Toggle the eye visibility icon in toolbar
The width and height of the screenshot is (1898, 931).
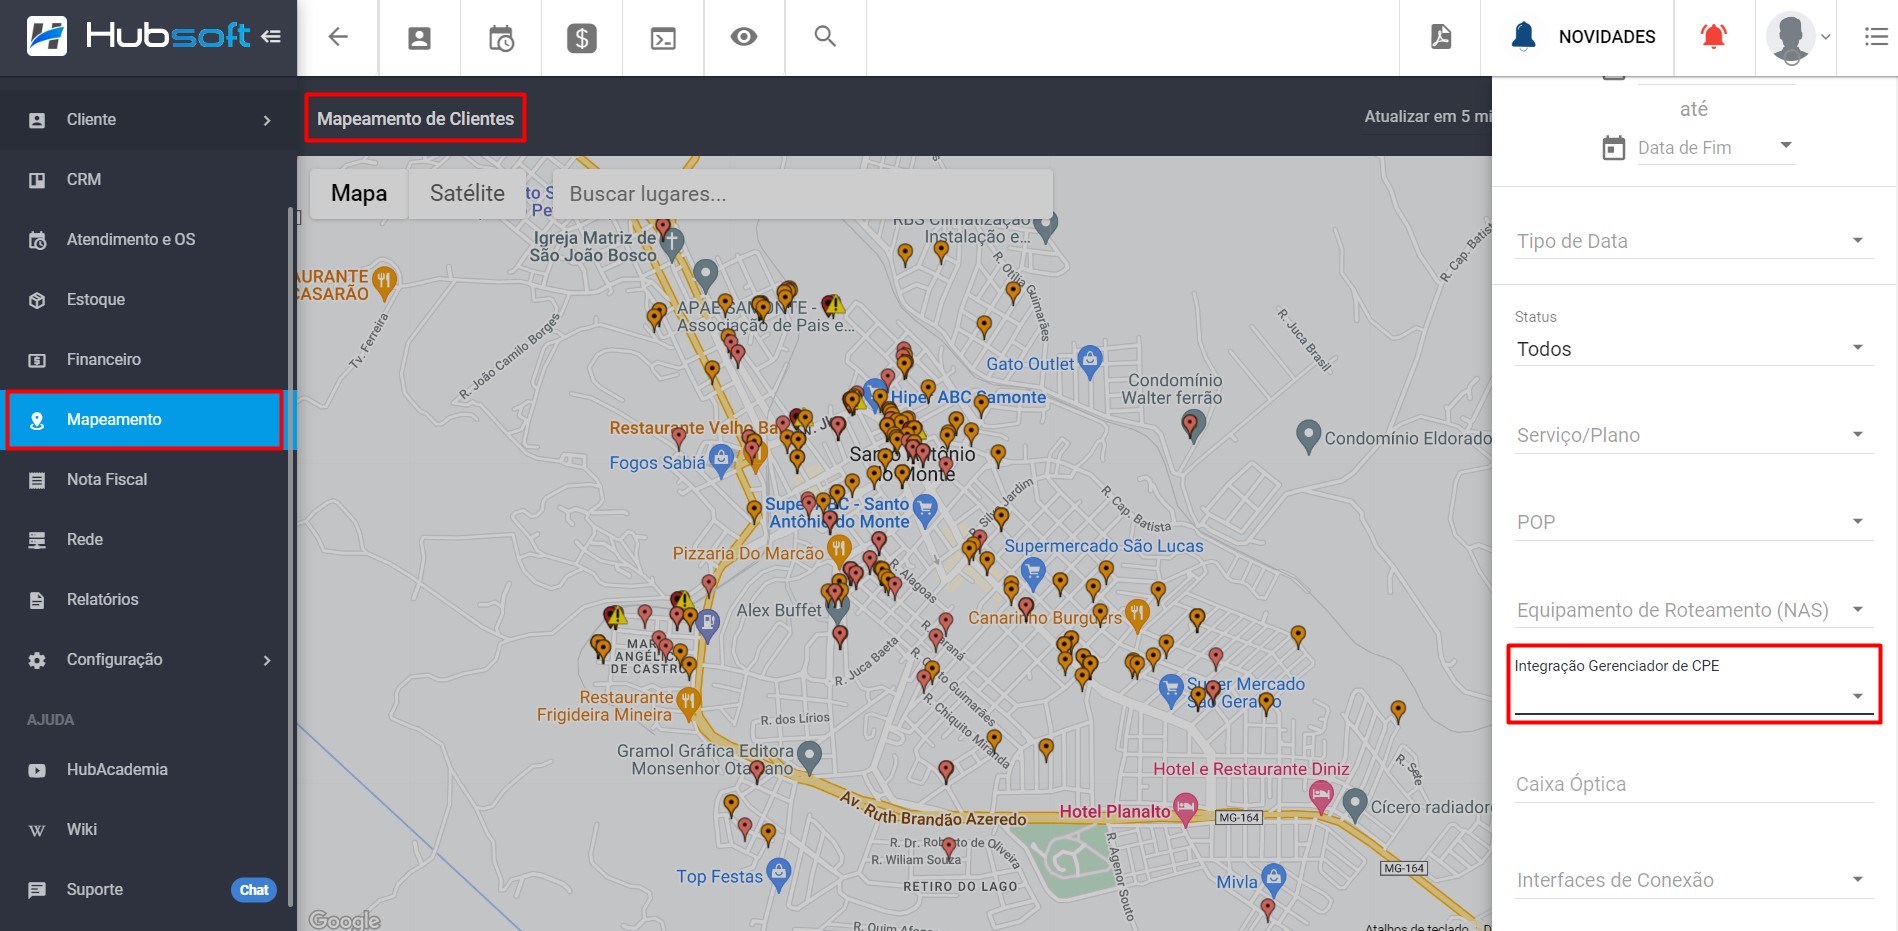[x=743, y=37]
